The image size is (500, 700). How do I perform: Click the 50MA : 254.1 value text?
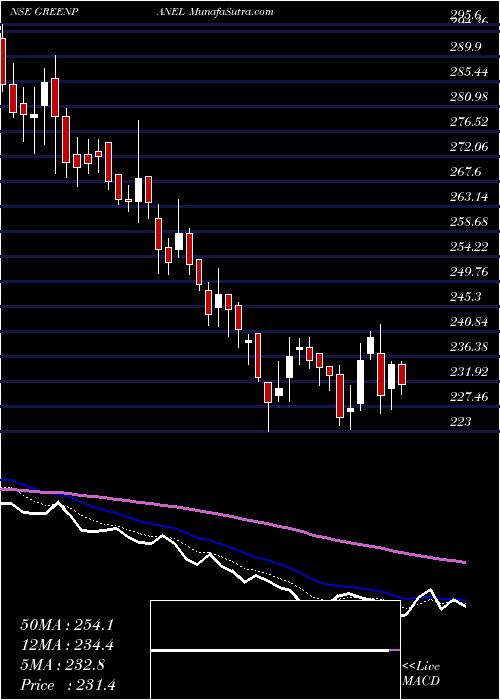coord(66,625)
